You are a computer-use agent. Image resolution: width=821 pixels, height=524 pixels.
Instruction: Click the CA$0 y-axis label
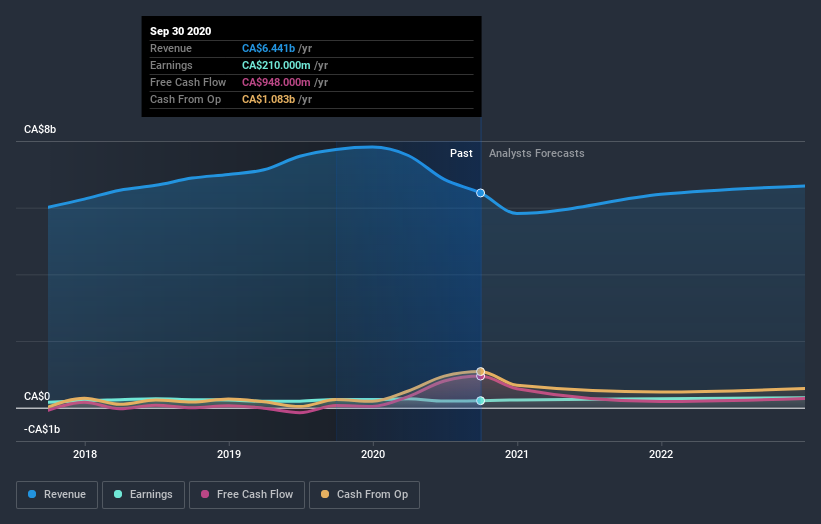point(37,396)
